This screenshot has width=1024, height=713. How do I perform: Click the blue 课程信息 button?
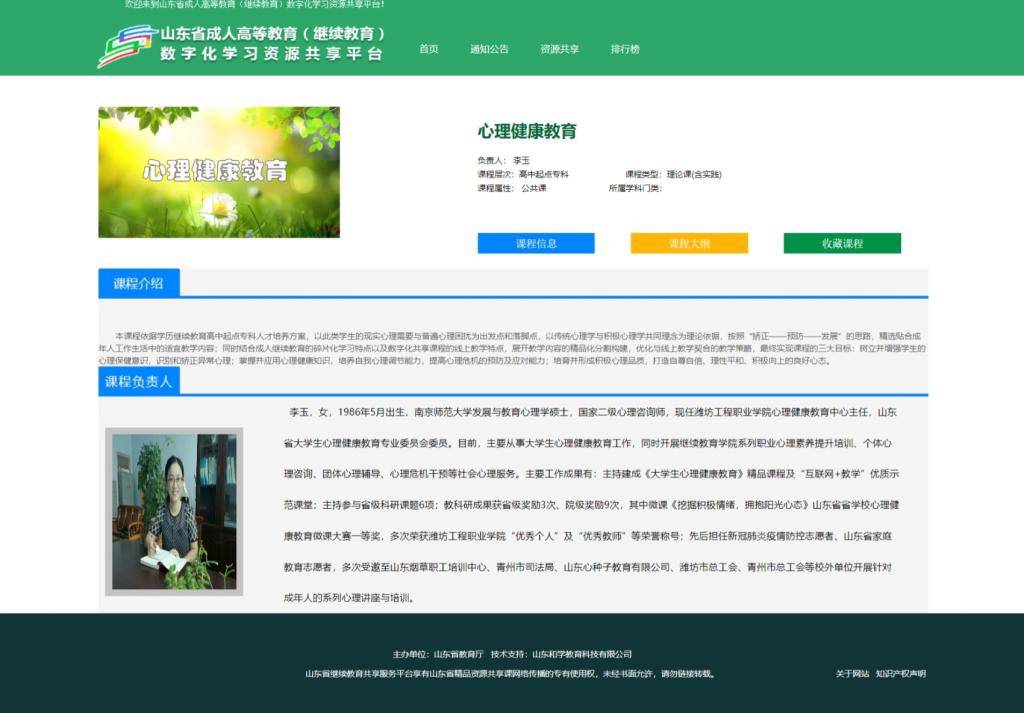click(x=536, y=243)
